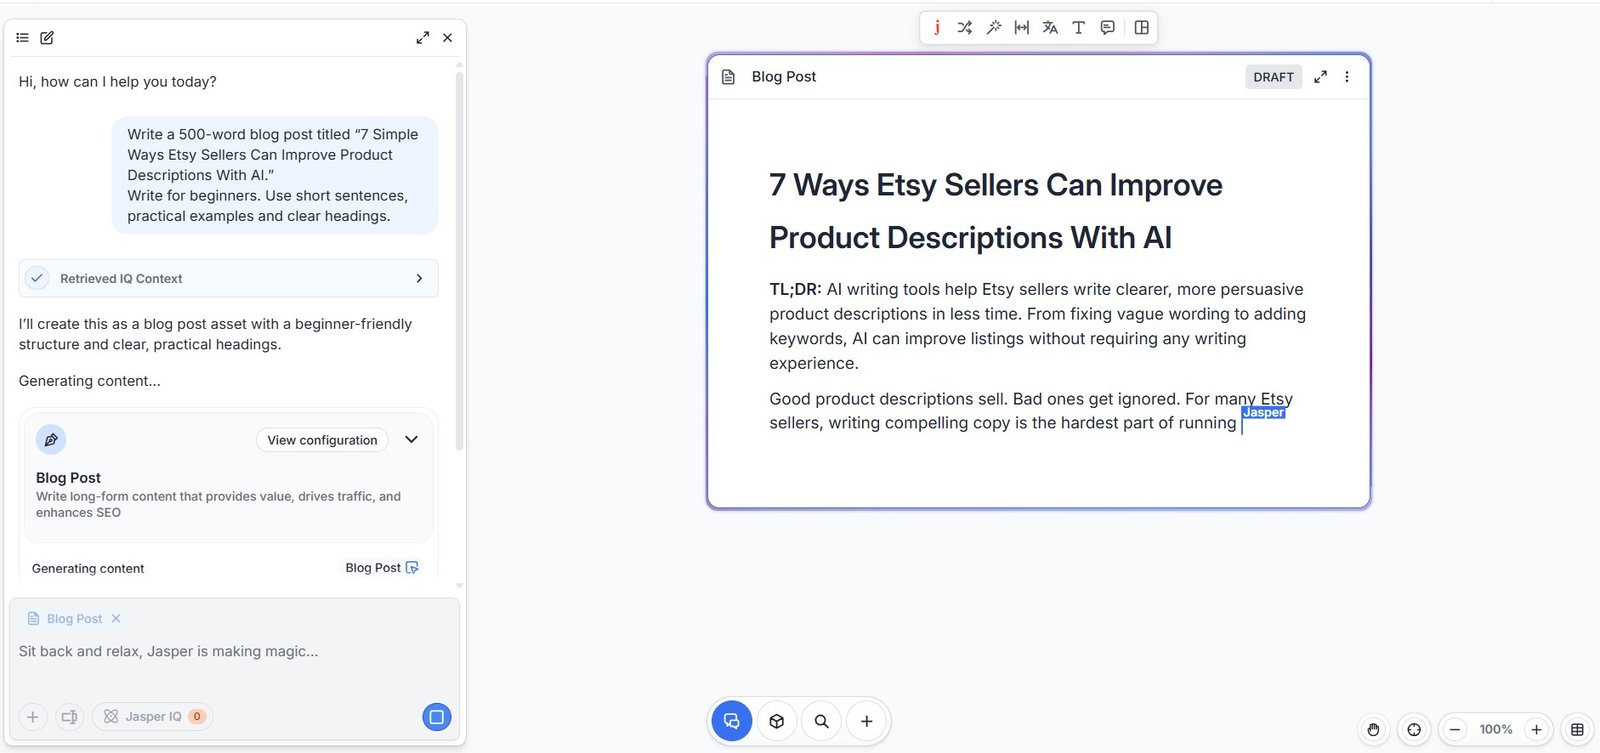
Task: Click the Blog Post pen icon in the card
Action: 51,440
